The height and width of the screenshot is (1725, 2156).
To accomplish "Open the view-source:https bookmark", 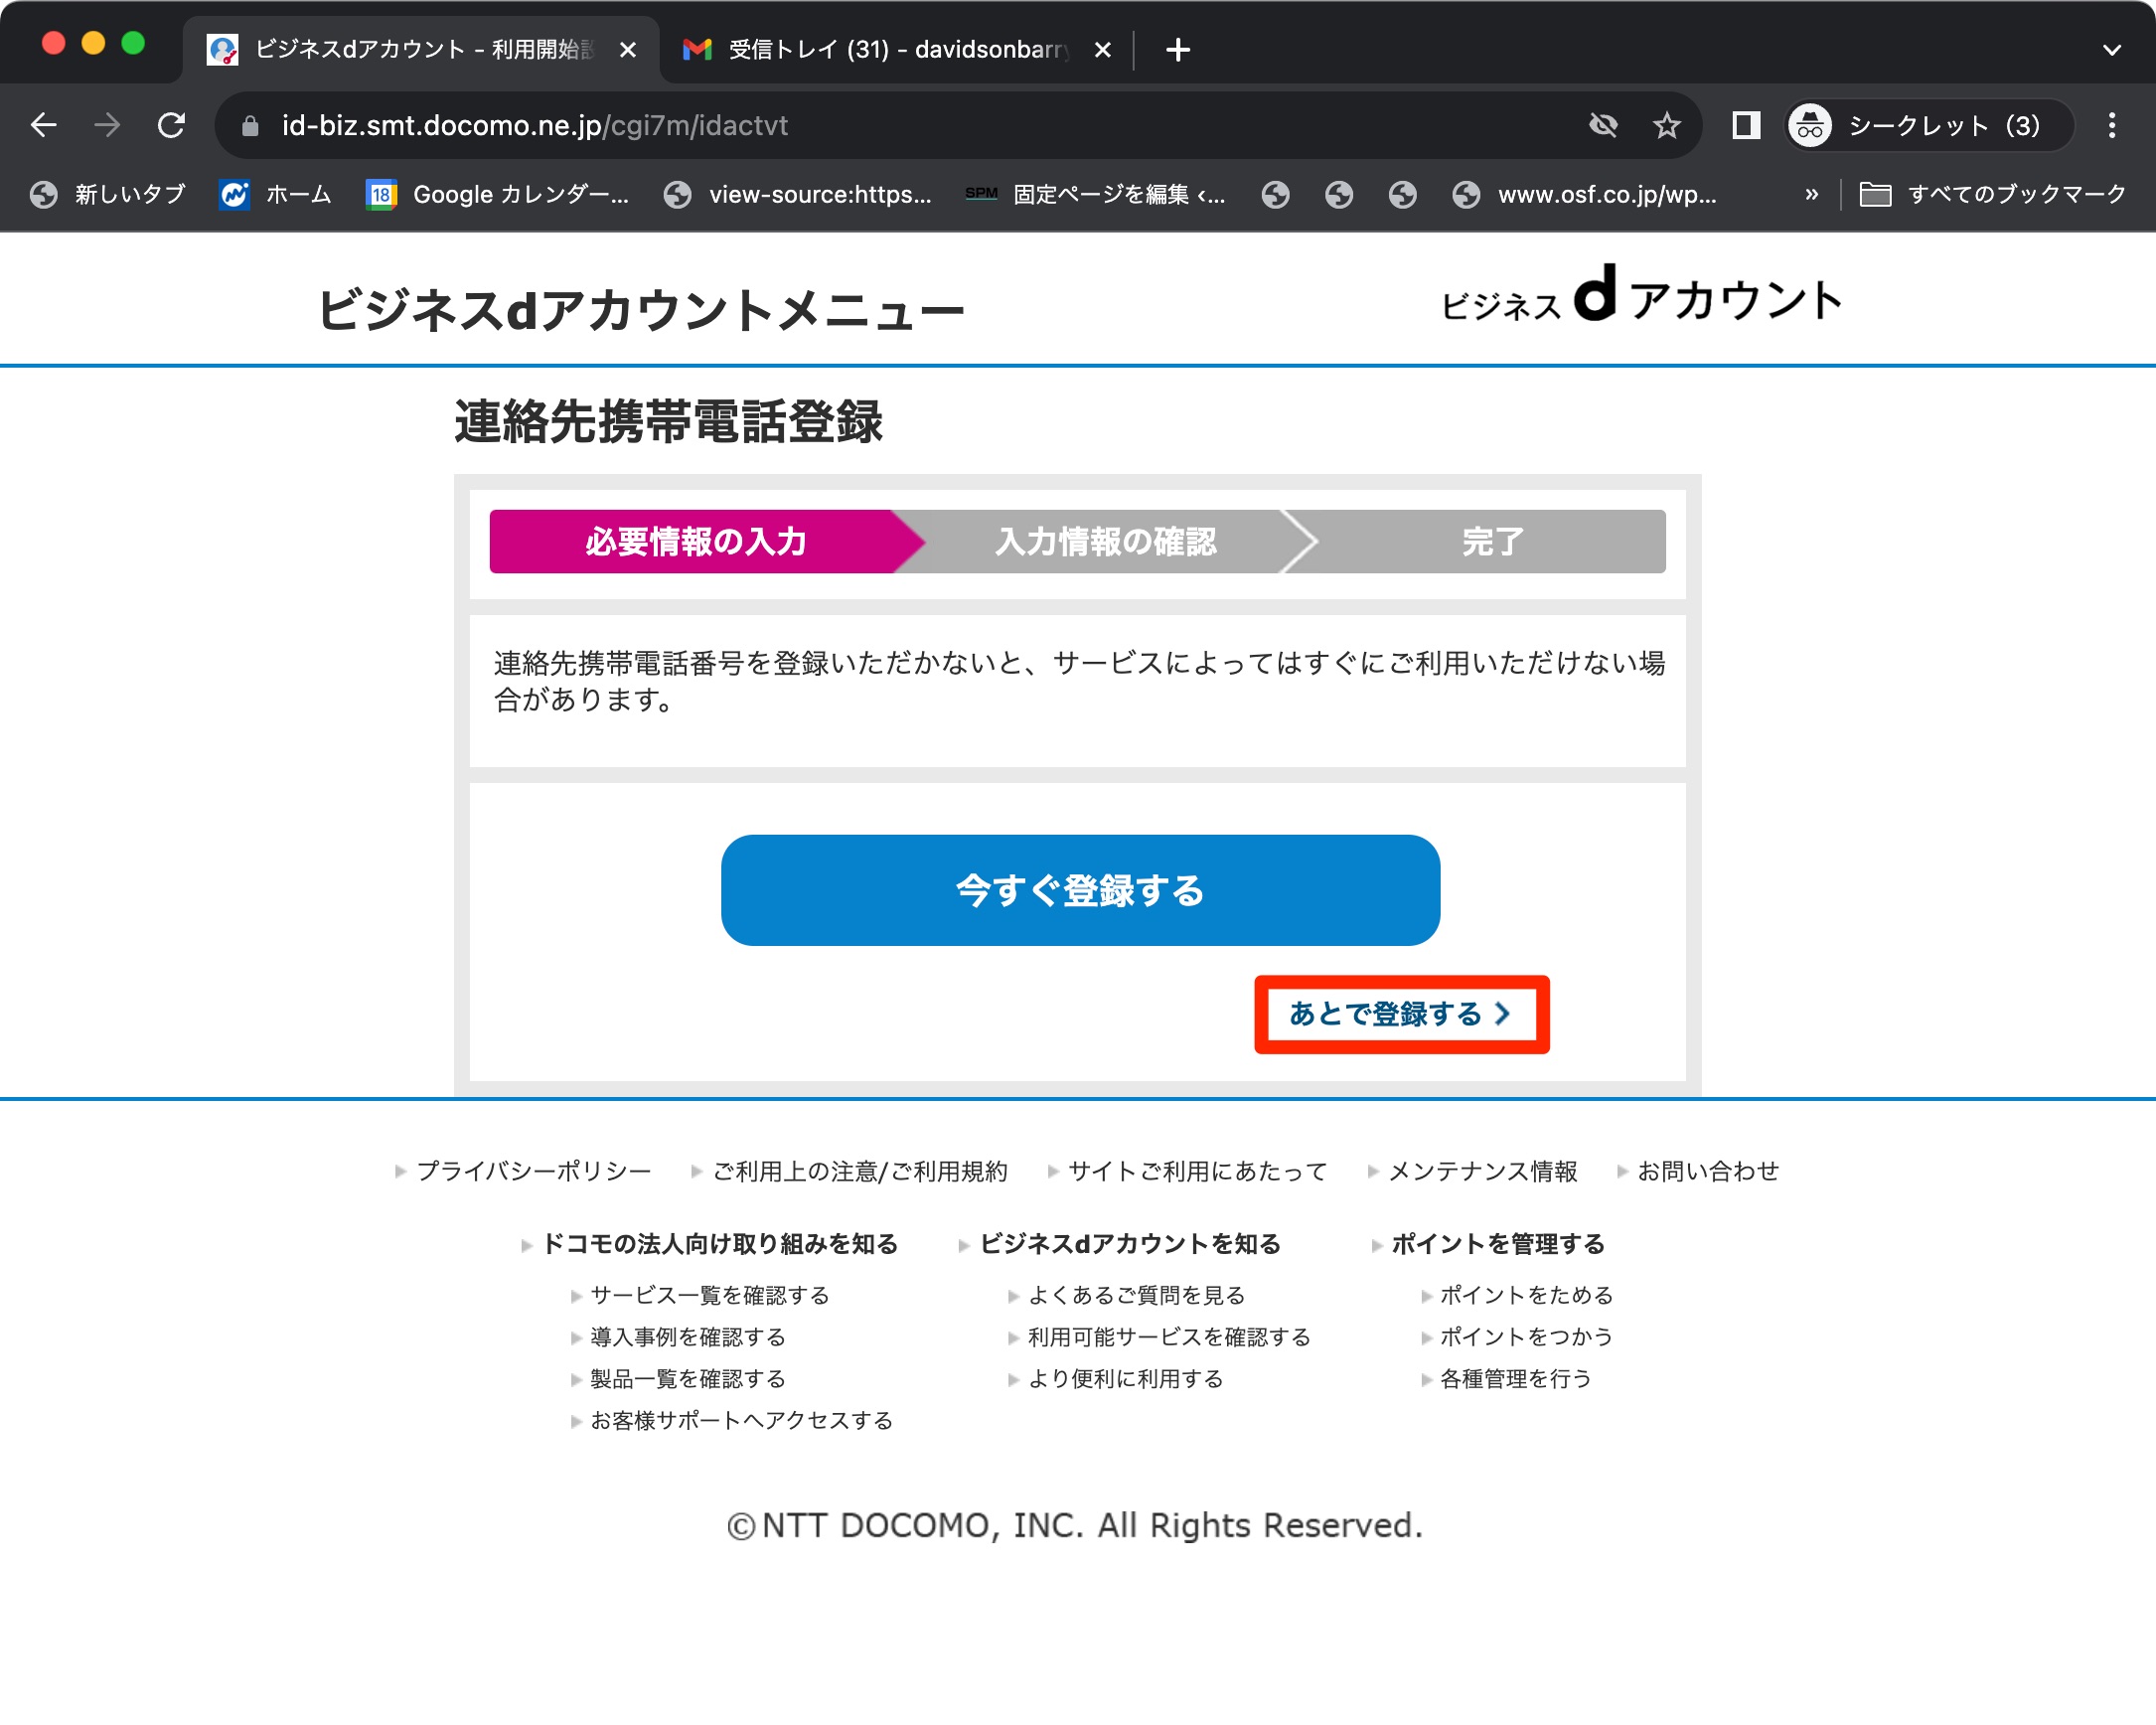I will click(x=798, y=194).
